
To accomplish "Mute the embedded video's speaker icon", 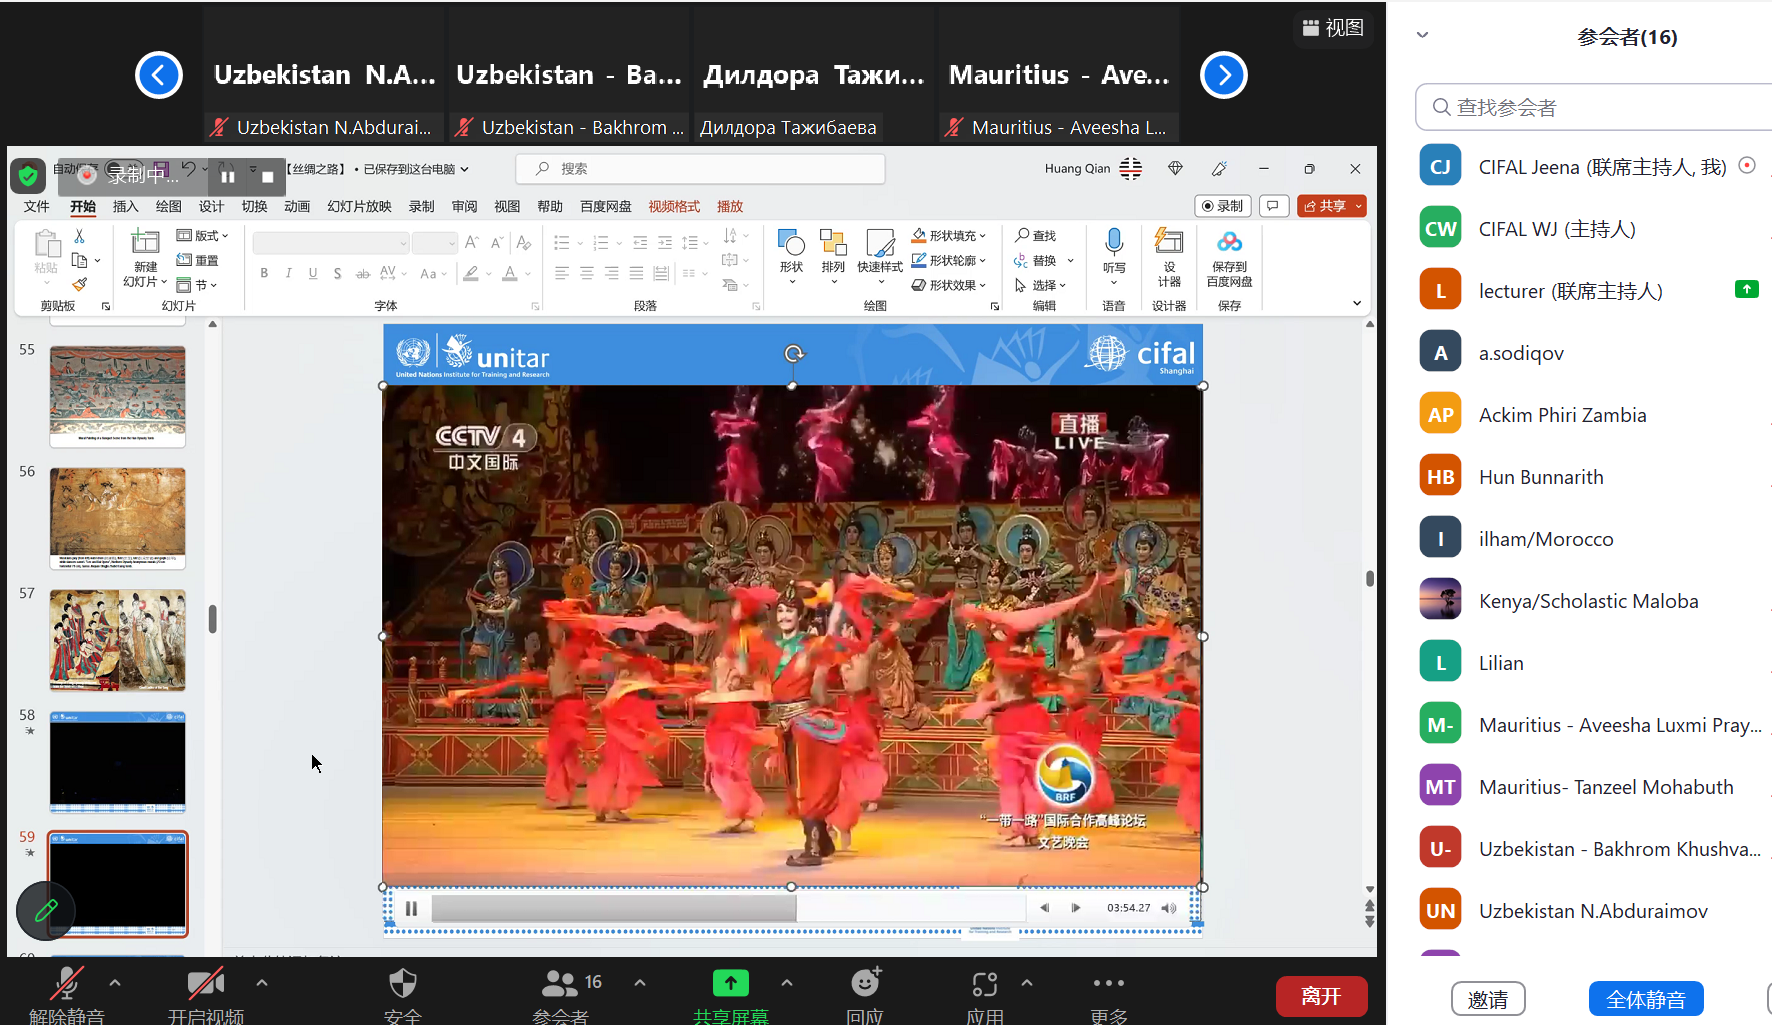I will pos(1169,908).
